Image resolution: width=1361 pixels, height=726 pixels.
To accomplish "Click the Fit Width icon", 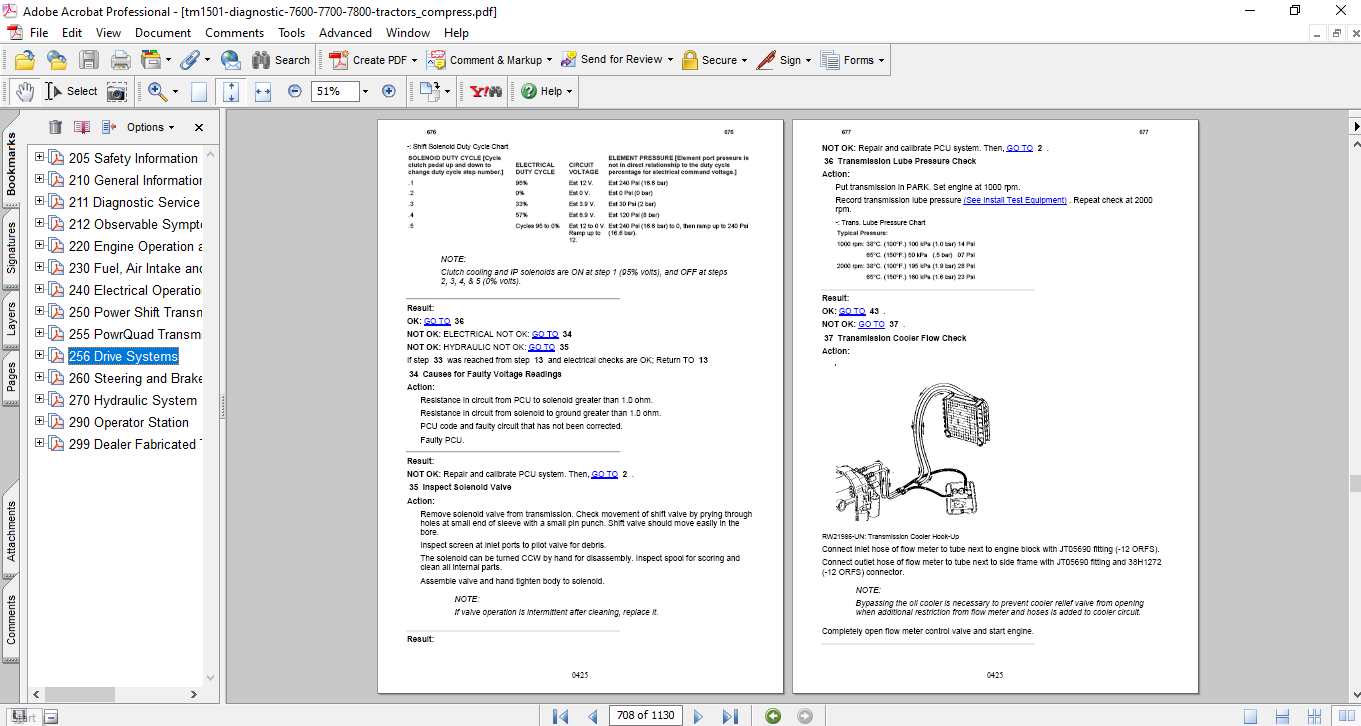I will 263,91.
